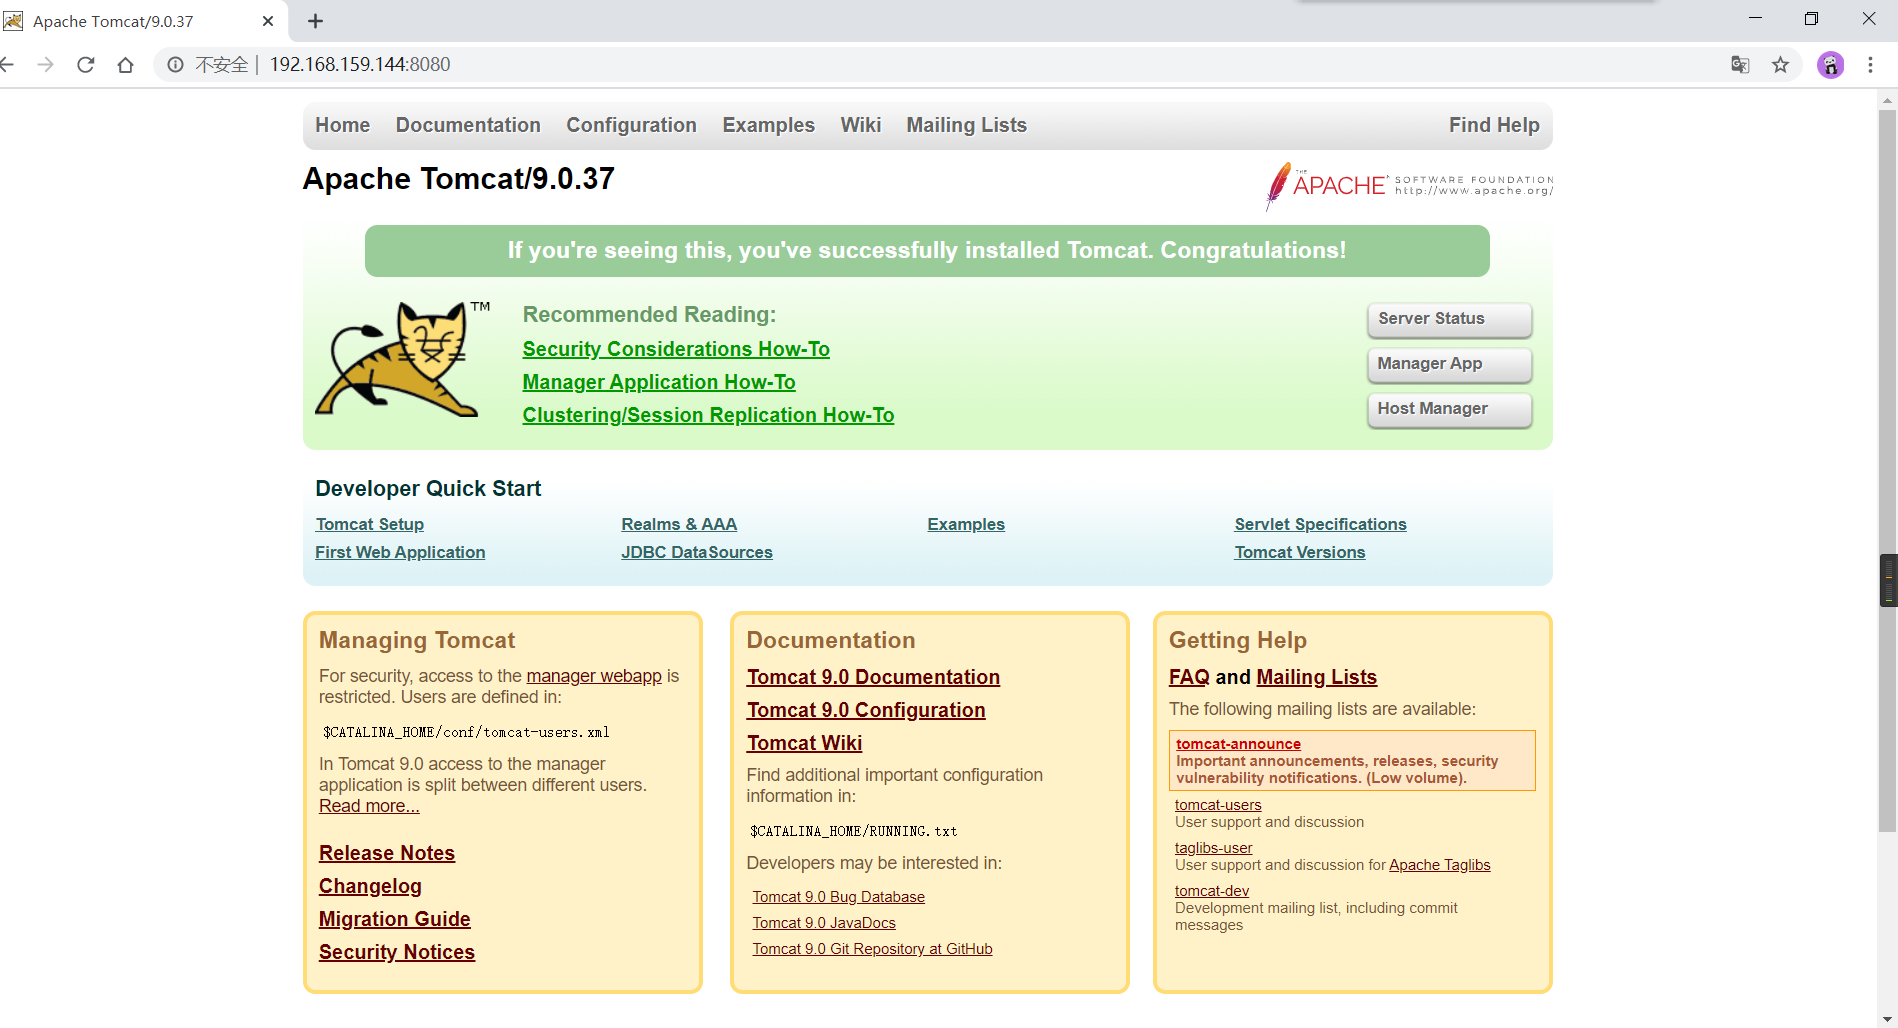Viewport: 1898px width, 1028px height.
Task: Open the Examples nav item
Action: tap(768, 125)
